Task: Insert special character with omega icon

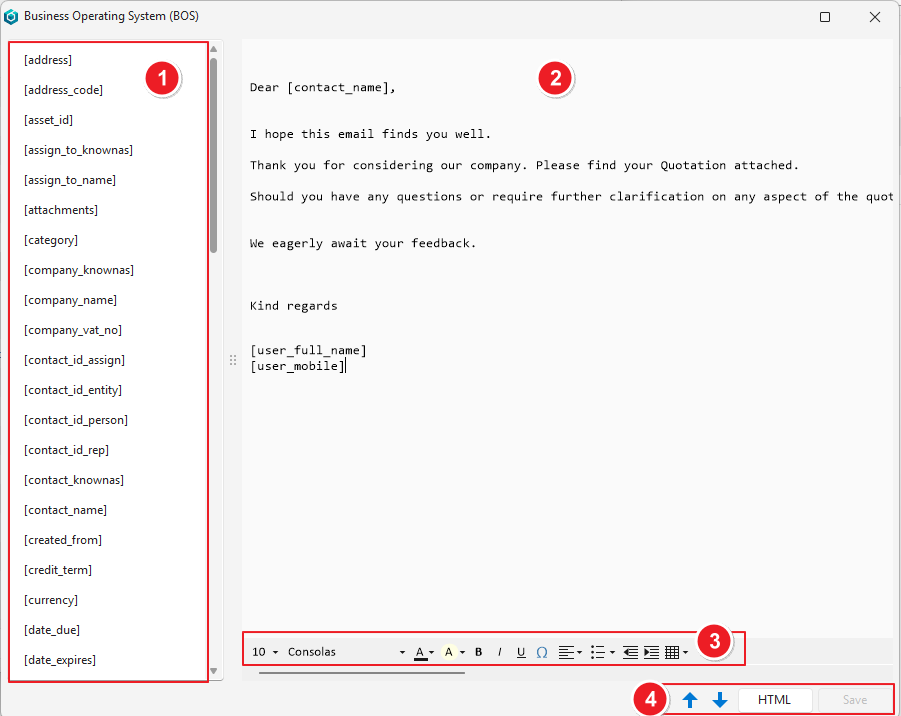Action: pyautogui.click(x=542, y=652)
